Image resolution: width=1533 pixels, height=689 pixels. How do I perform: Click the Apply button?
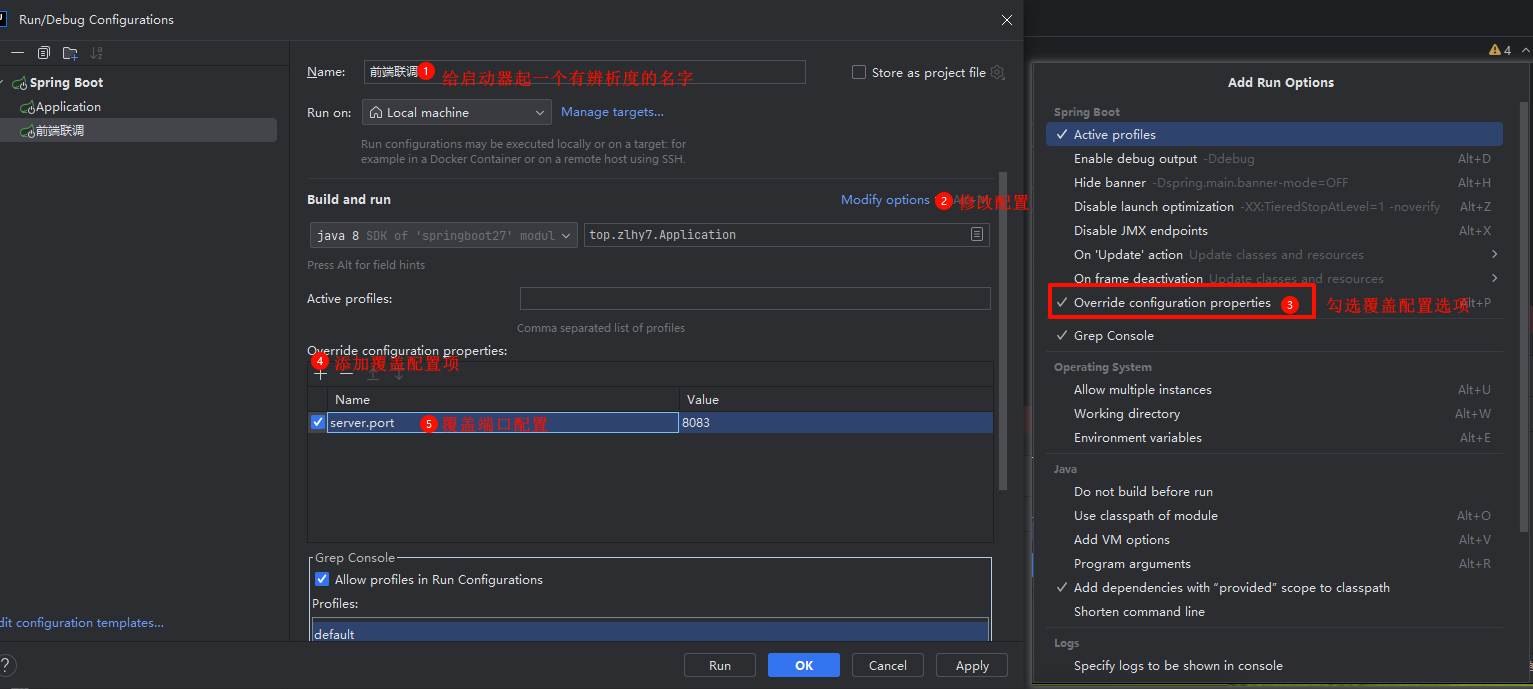coord(971,665)
